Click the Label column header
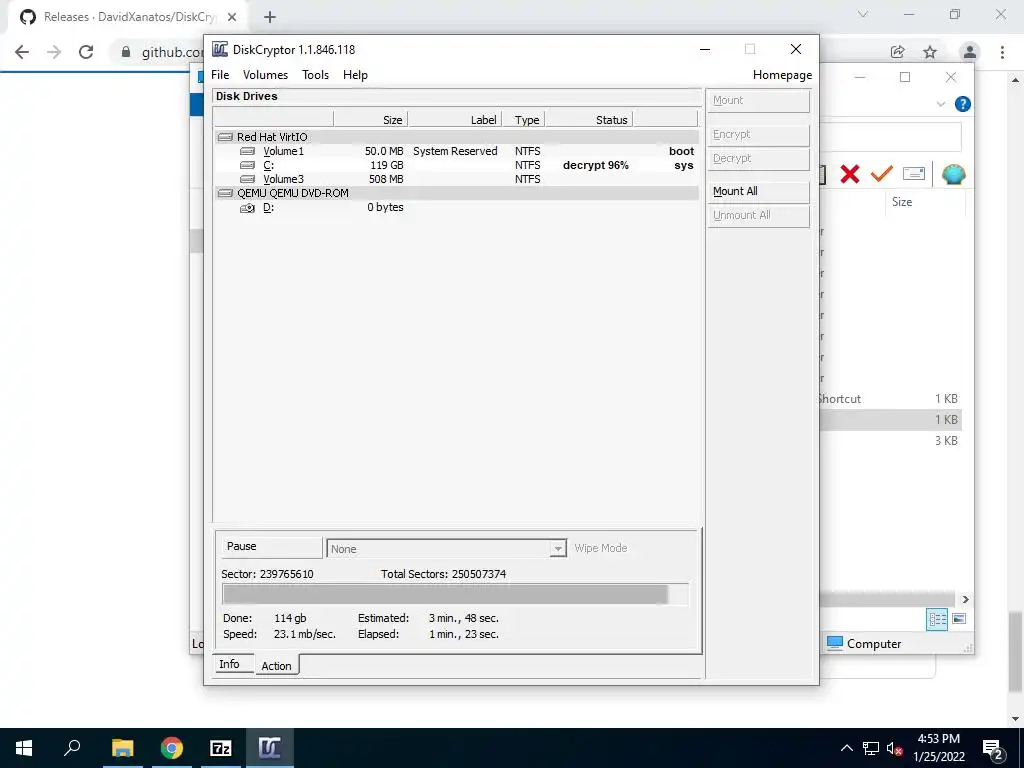Screen dimensions: 1024x768 click(455, 120)
